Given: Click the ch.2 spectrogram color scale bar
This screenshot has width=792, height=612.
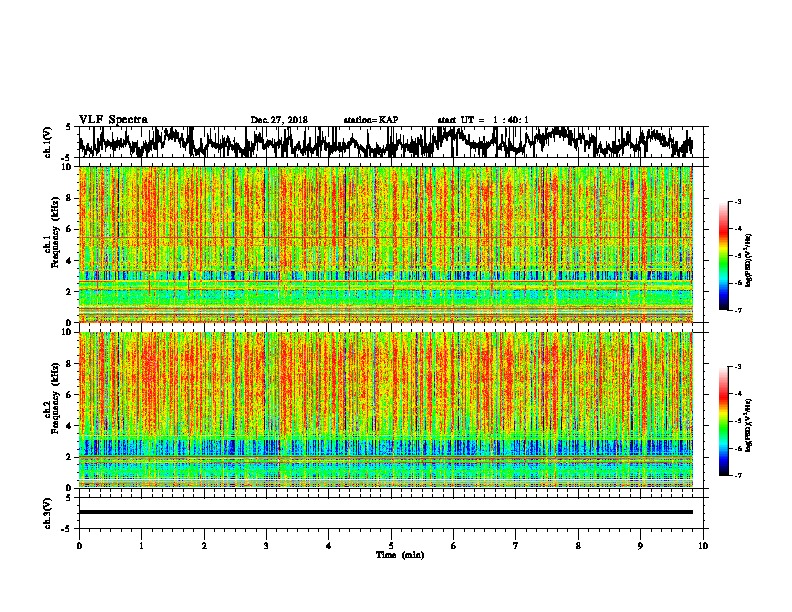Looking at the screenshot, I should pyautogui.click(x=724, y=421).
